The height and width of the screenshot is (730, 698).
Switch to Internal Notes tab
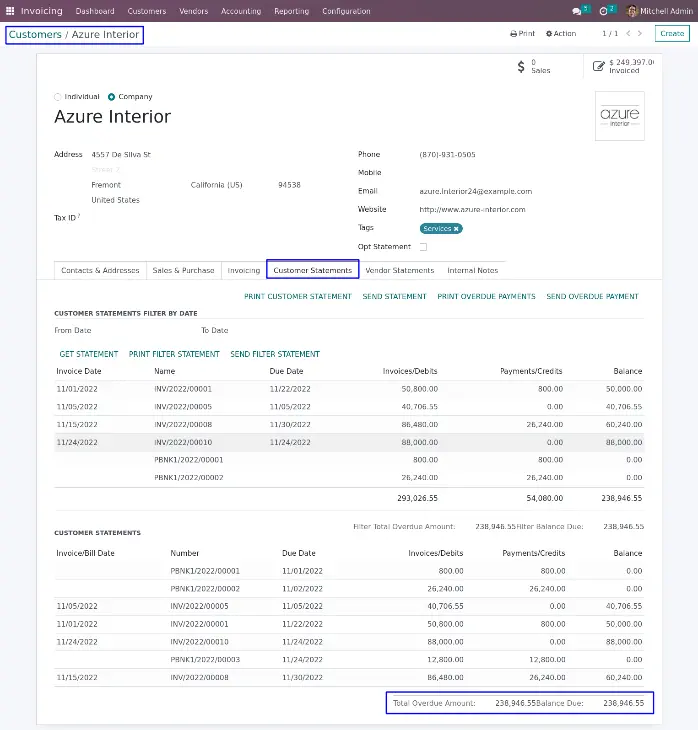click(x=473, y=270)
